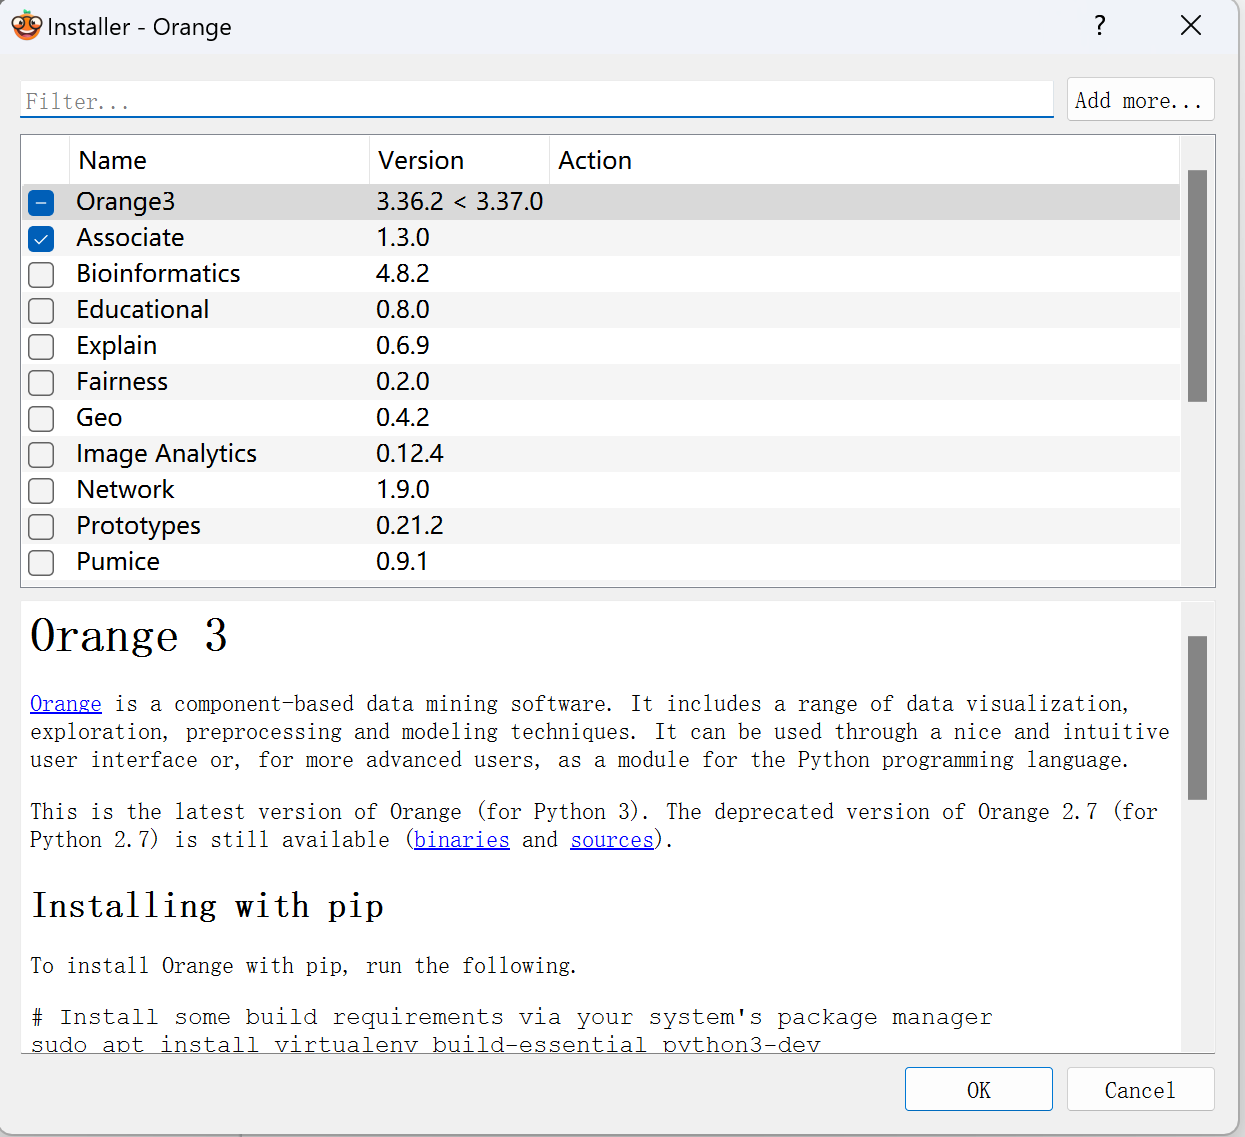Click version 3.36.2 < 3.37.0 cell
The image size is (1245, 1137).
460,202
